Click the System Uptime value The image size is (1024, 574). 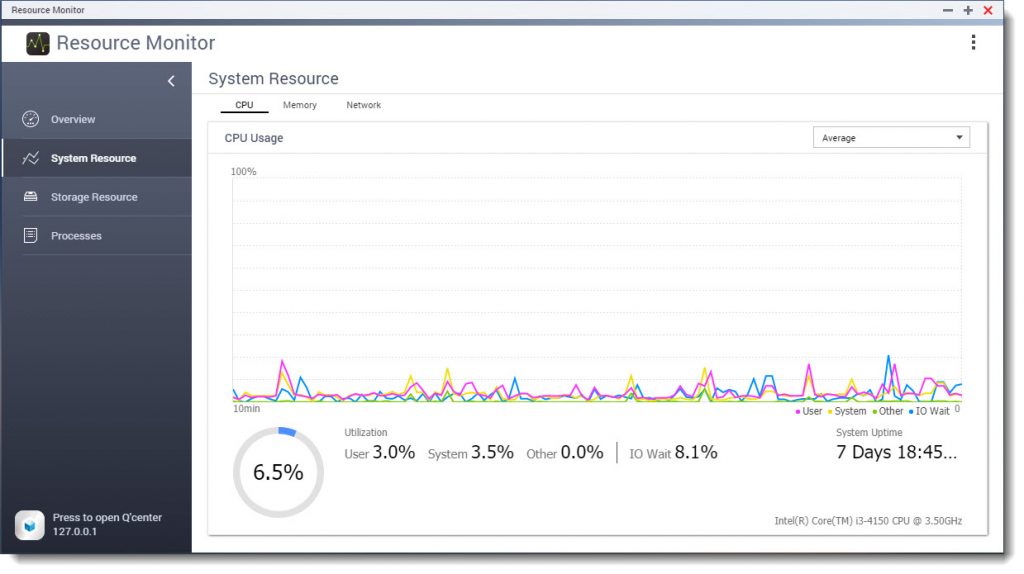click(896, 452)
